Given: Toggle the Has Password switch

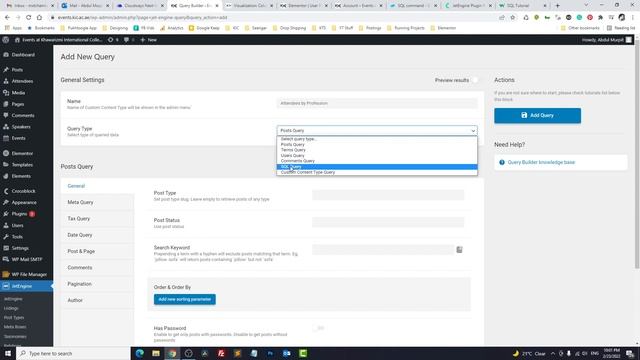Looking at the screenshot, I should pos(318,328).
